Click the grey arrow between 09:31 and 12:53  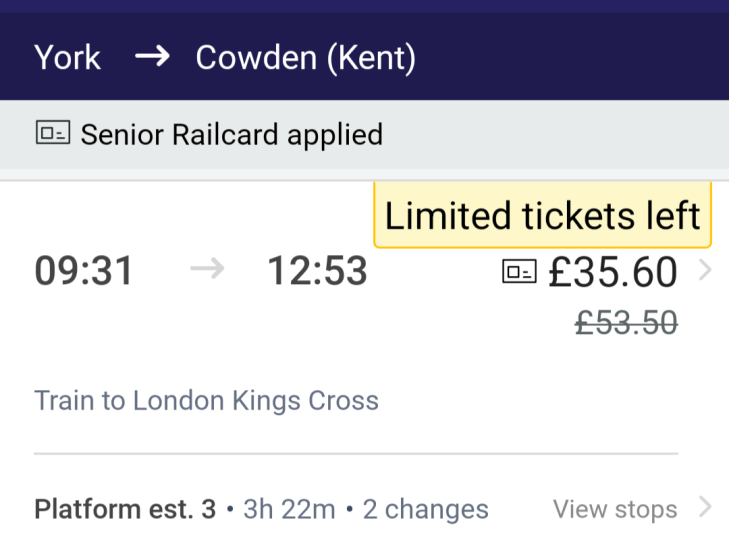tap(207, 271)
